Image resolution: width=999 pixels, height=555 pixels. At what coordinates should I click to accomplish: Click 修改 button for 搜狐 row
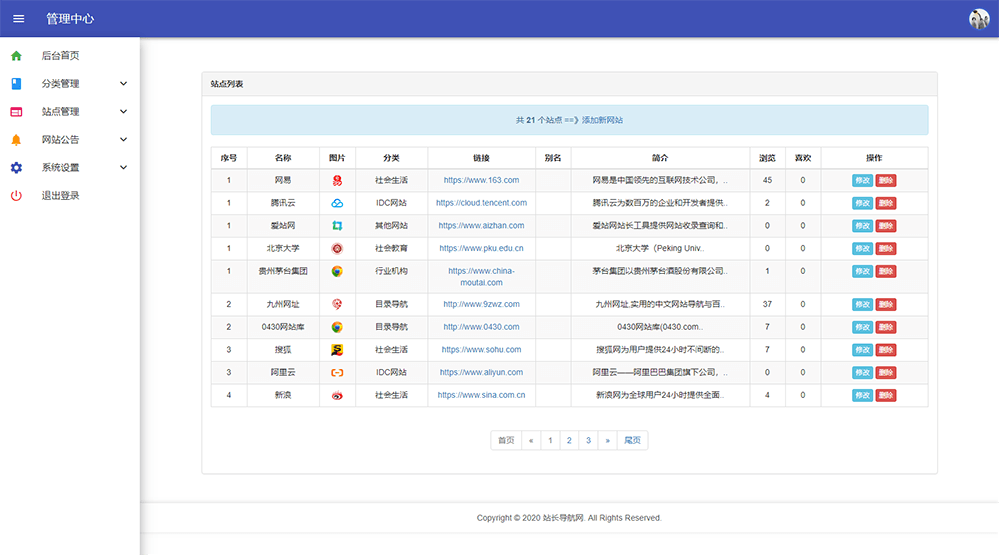pos(862,350)
